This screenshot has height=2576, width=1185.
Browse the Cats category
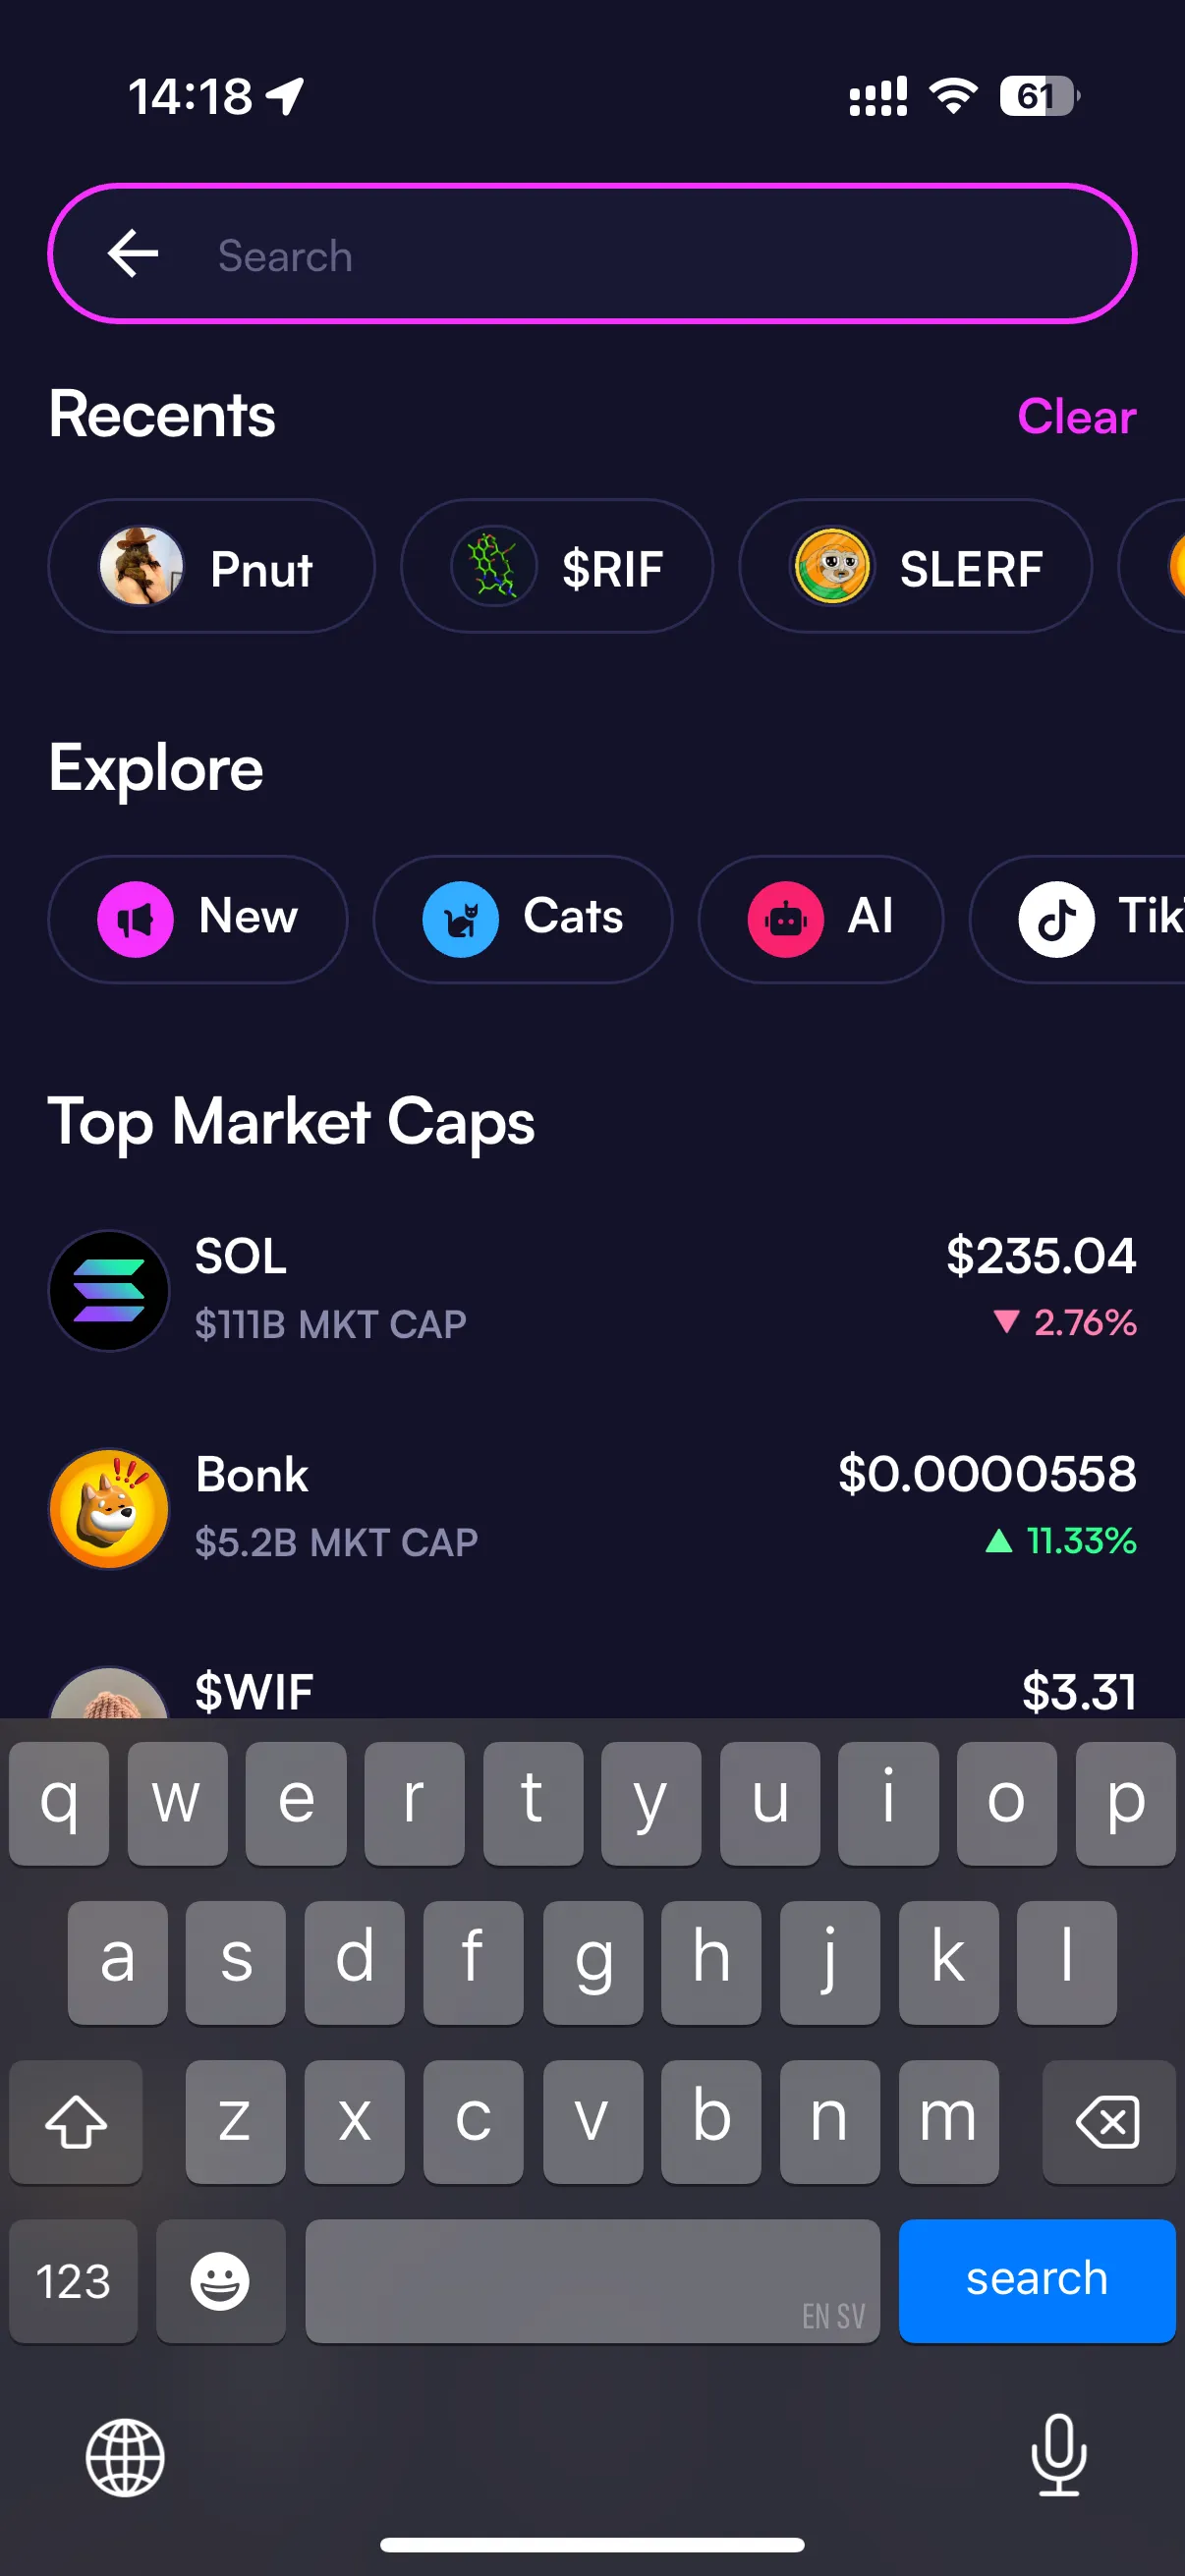pos(522,918)
